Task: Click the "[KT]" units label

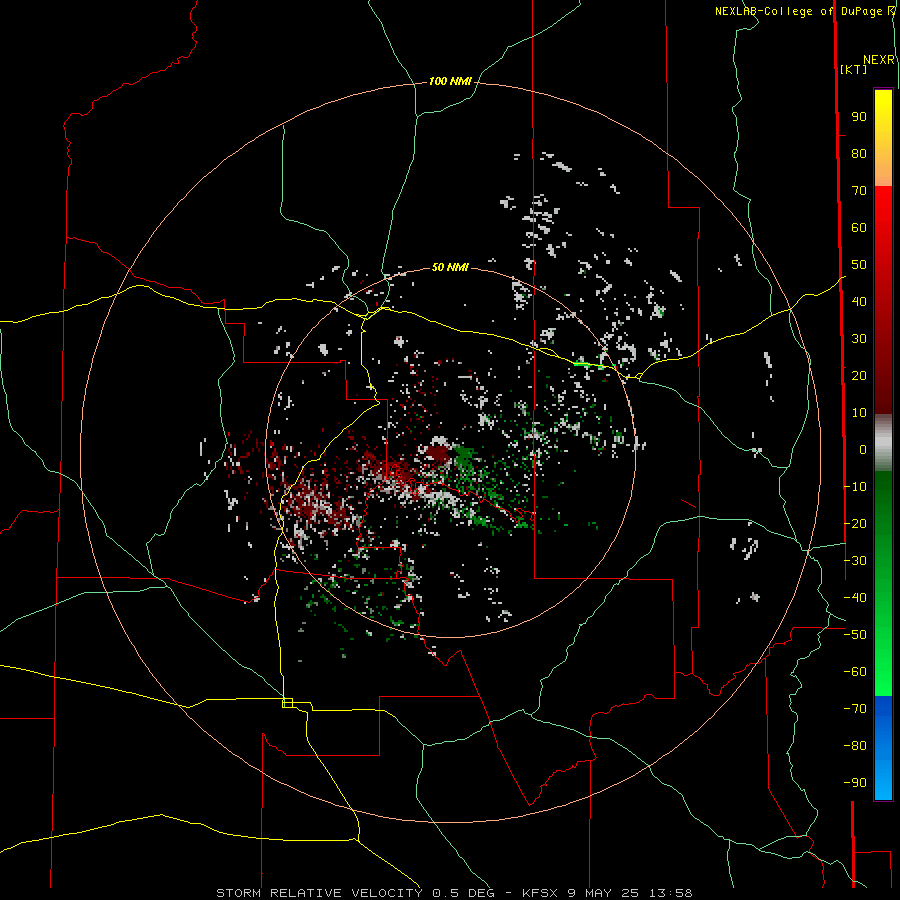Action: [x=854, y=69]
